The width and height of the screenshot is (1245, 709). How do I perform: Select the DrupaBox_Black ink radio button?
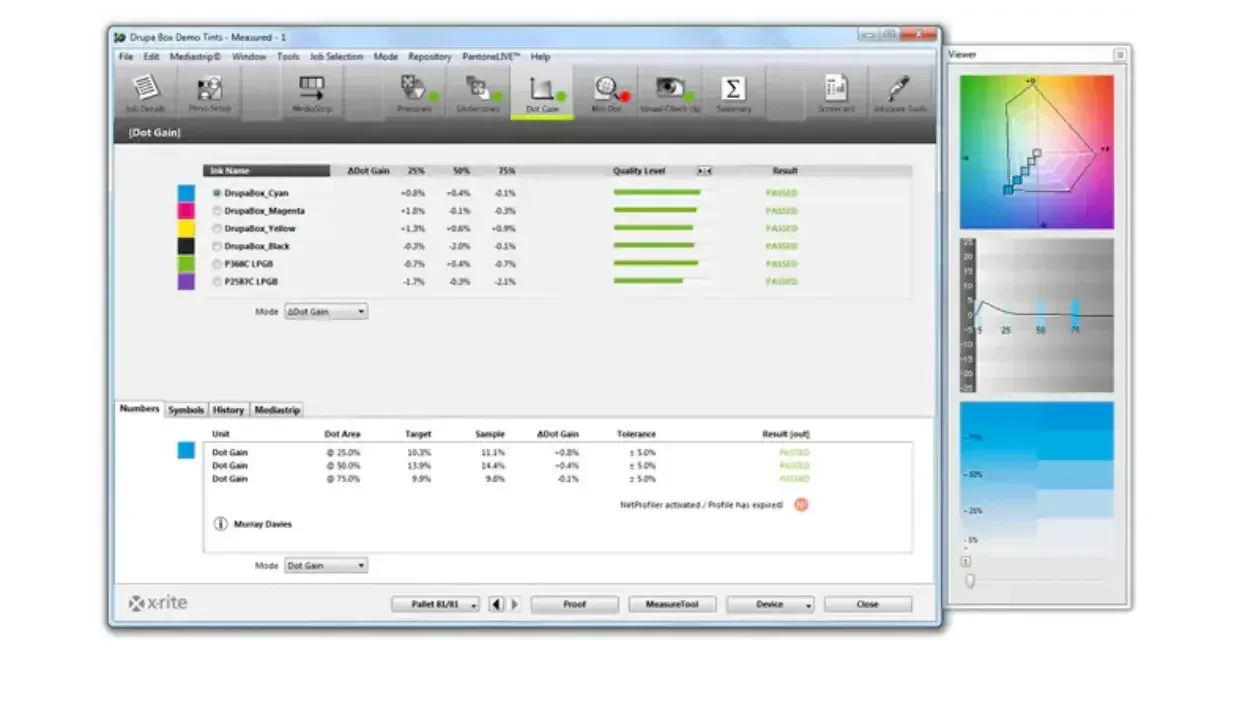217,246
